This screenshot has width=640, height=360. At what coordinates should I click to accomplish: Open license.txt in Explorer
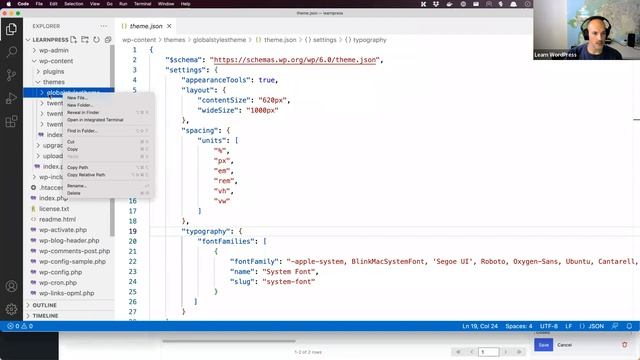coord(54,209)
